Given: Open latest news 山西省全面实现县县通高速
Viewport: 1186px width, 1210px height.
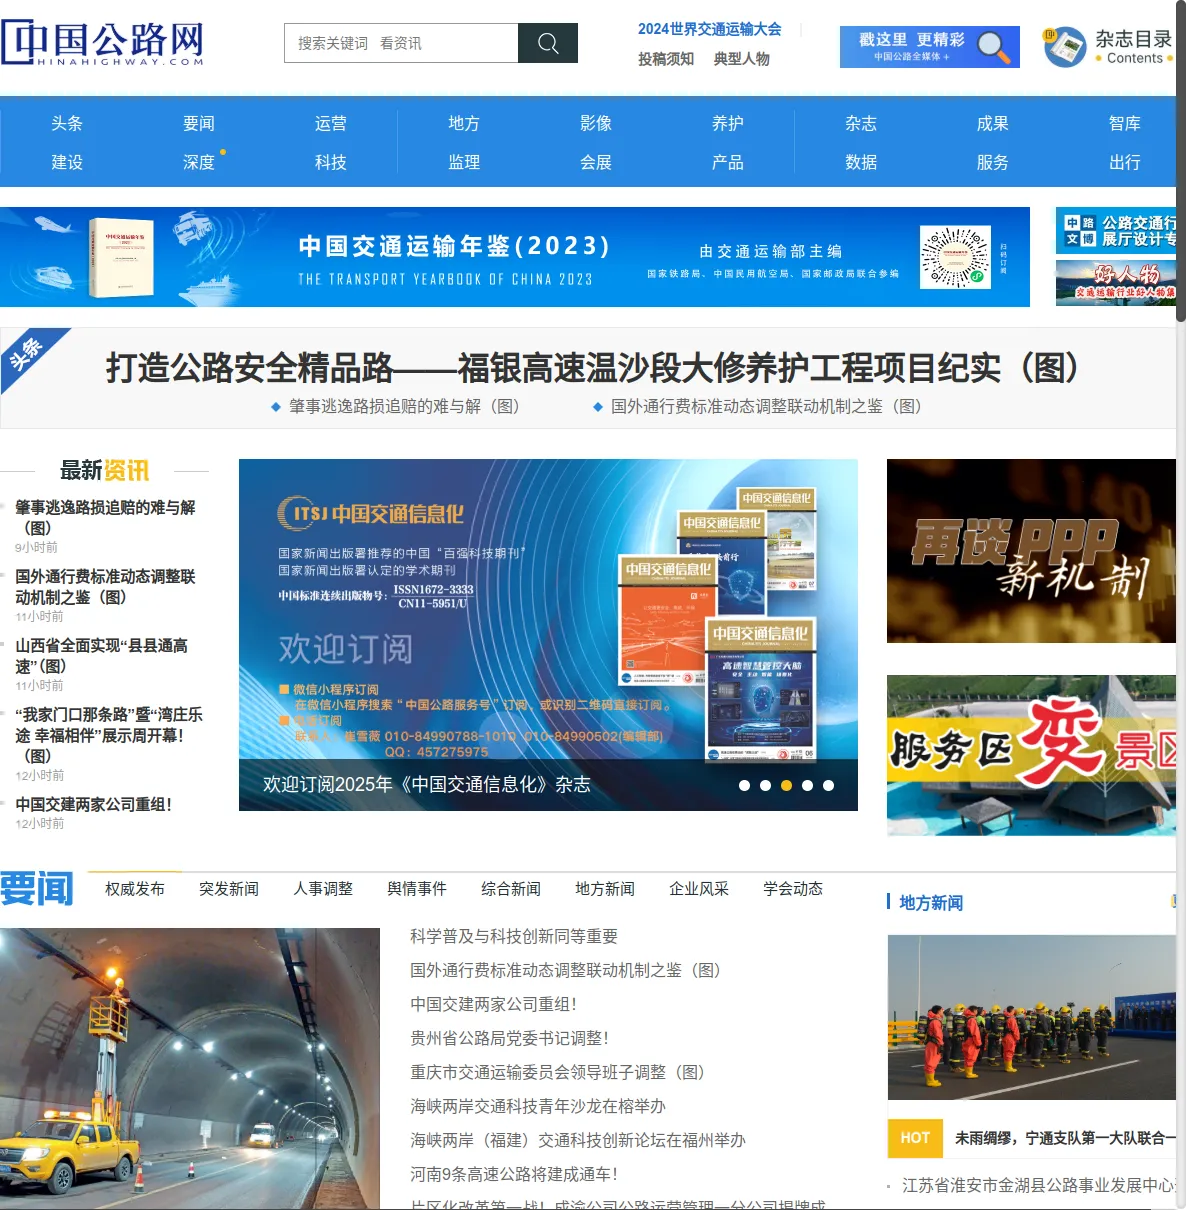Looking at the screenshot, I should pos(101,656).
